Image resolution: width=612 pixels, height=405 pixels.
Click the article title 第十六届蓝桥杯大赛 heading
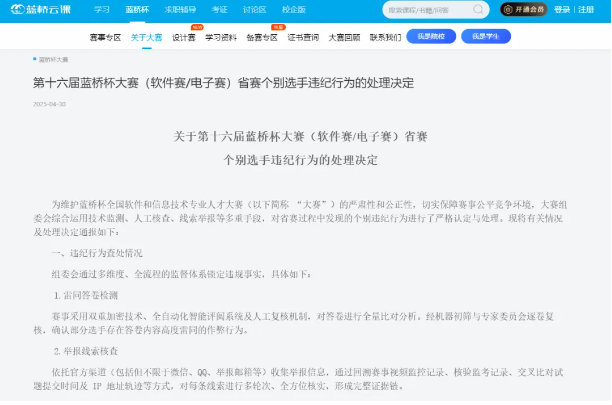tap(223, 83)
